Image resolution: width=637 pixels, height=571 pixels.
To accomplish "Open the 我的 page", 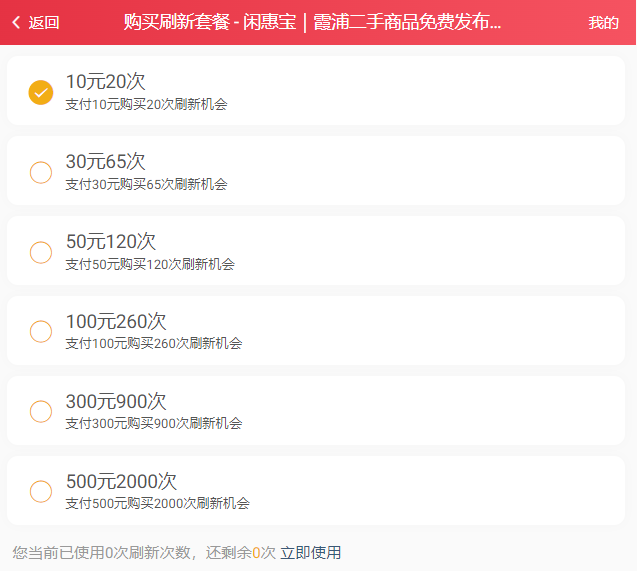I will coord(603,22).
